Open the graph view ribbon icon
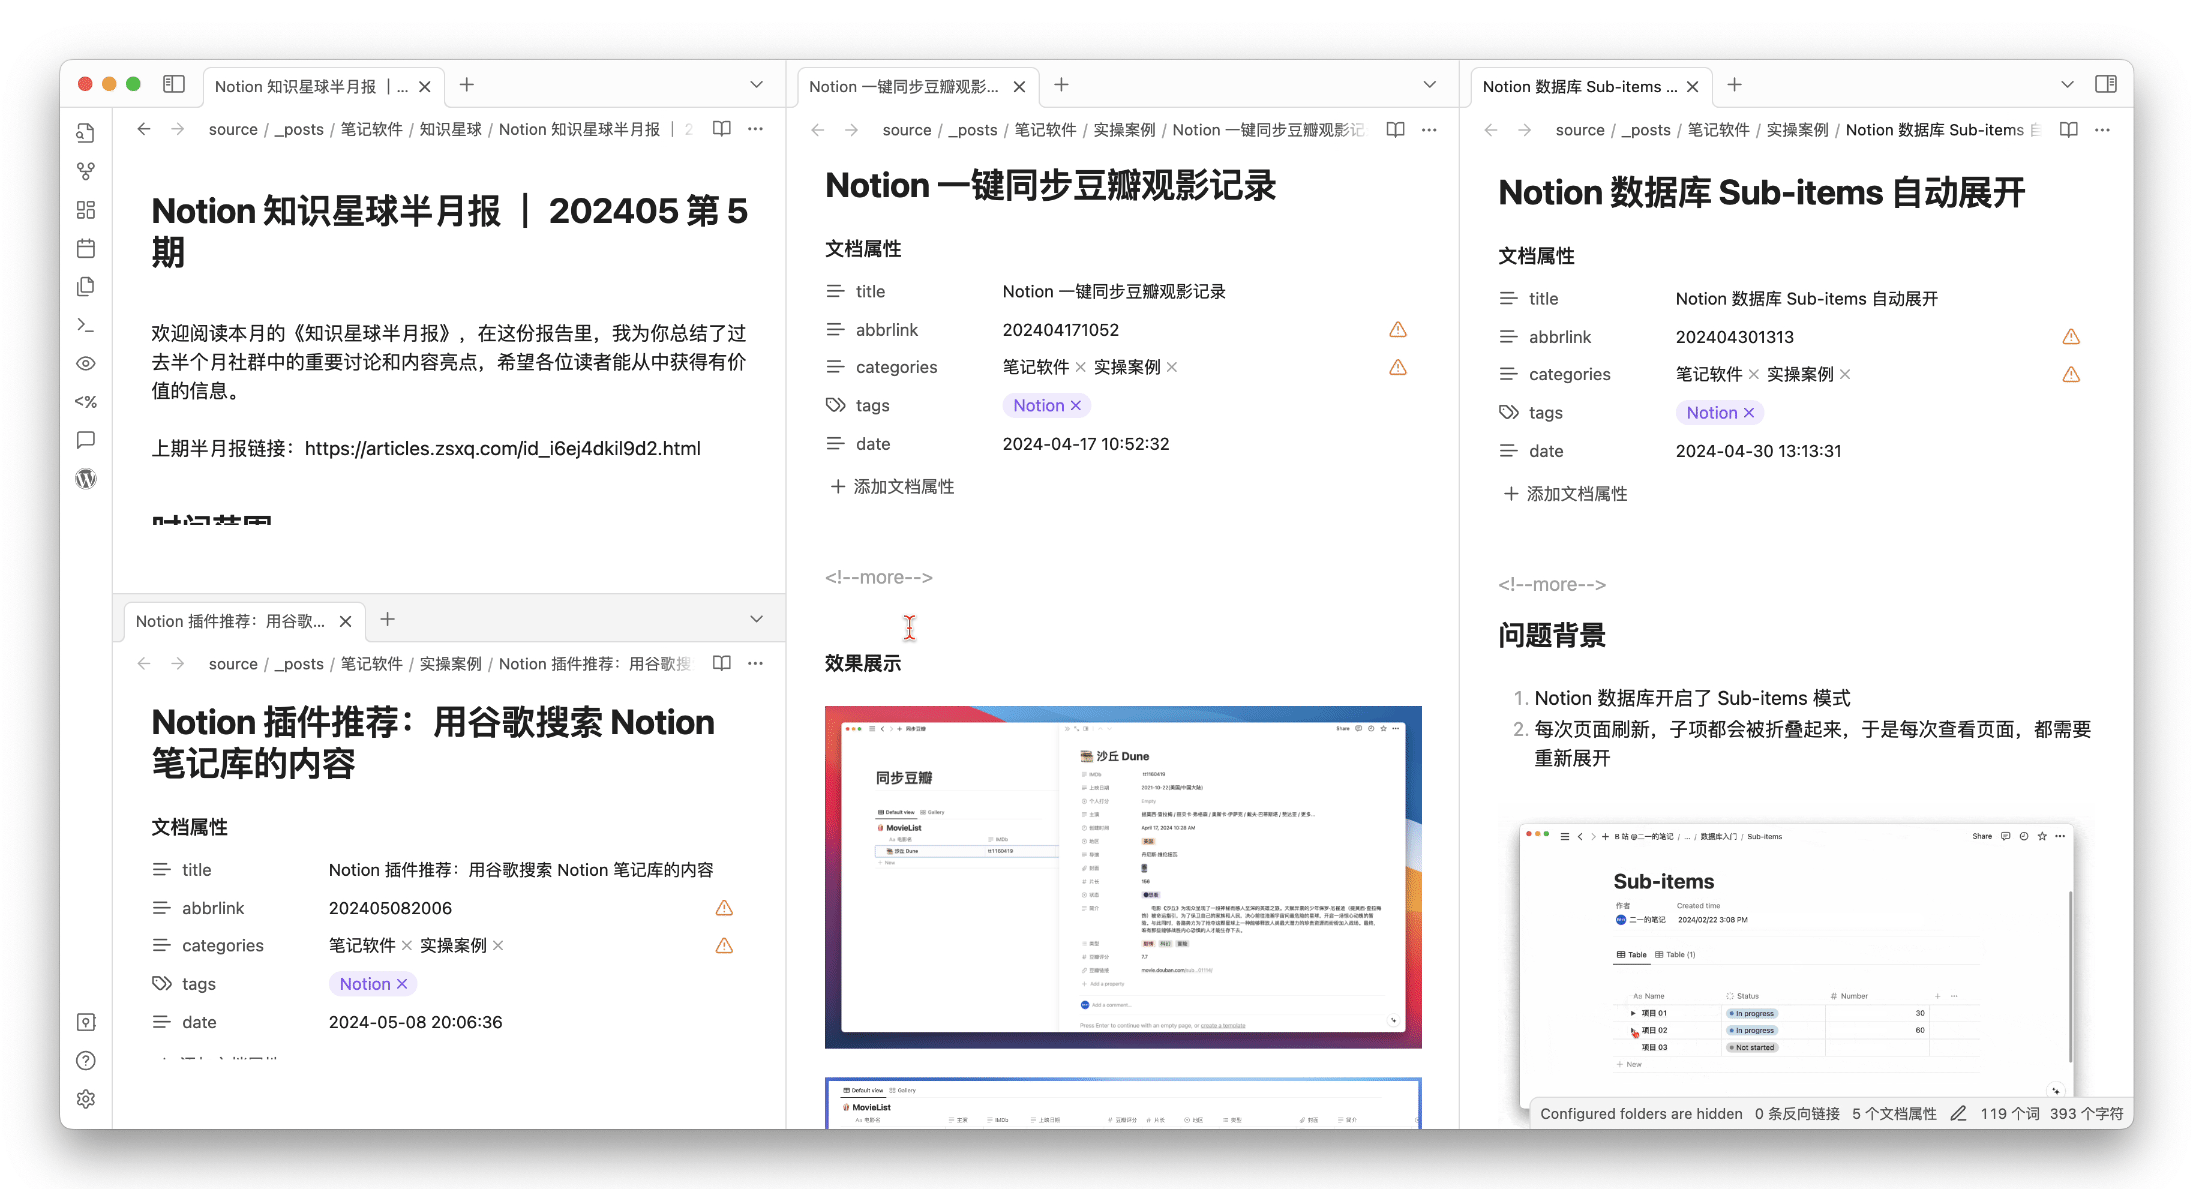The width and height of the screenshot is (2193, 1189). tap(86, 172)
